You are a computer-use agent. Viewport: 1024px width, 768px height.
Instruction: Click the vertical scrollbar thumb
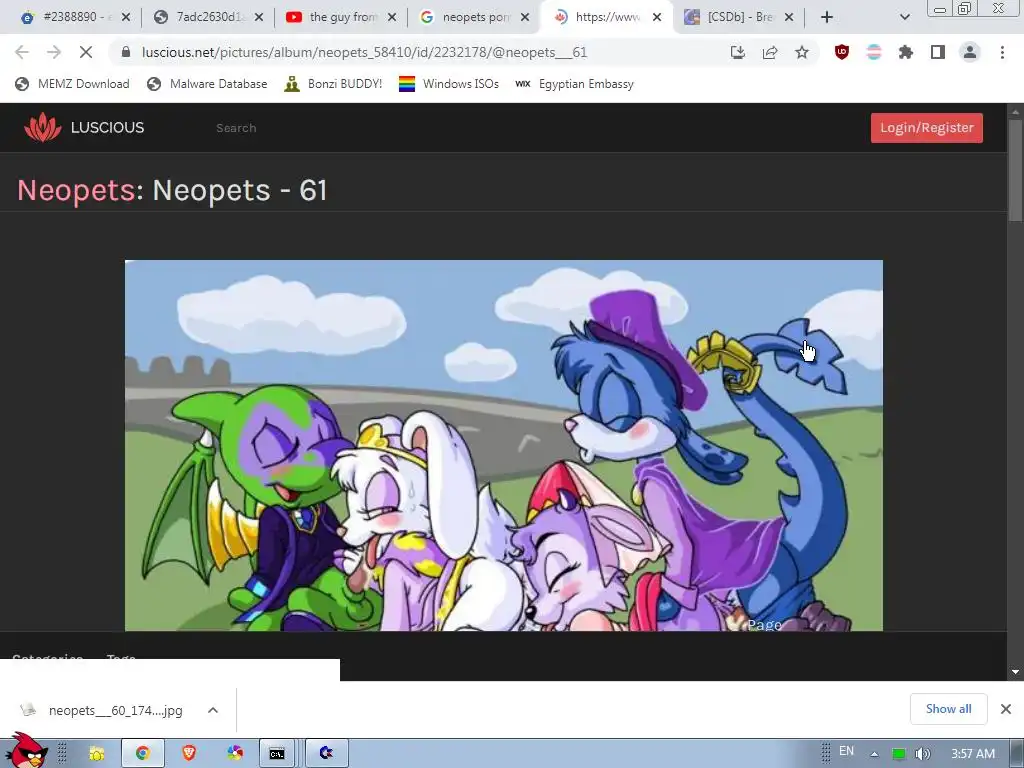(x=1016, y=171)
